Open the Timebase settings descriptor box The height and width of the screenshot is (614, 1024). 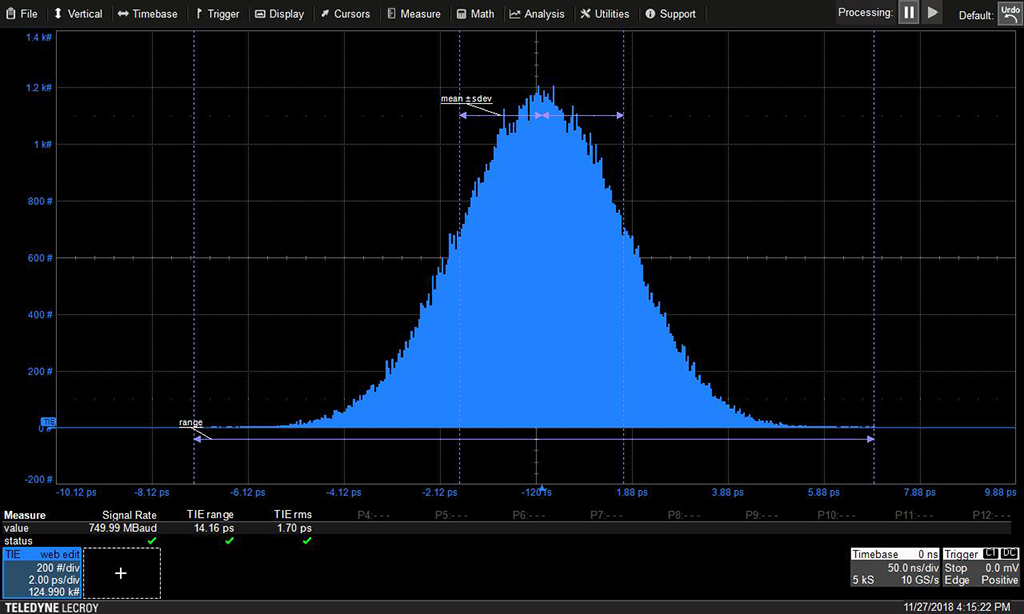point(894,567)
